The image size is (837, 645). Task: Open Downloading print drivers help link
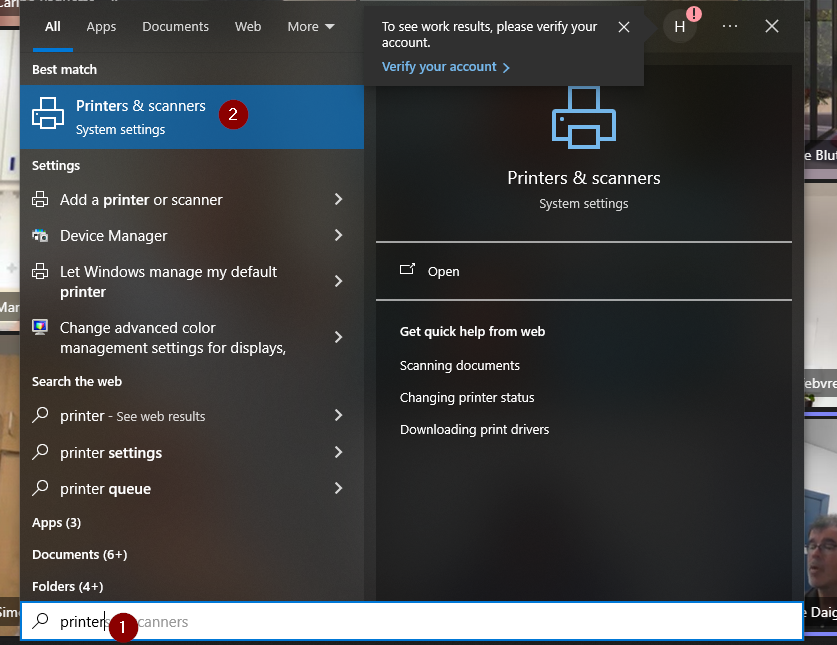click(x=475, y=430)
